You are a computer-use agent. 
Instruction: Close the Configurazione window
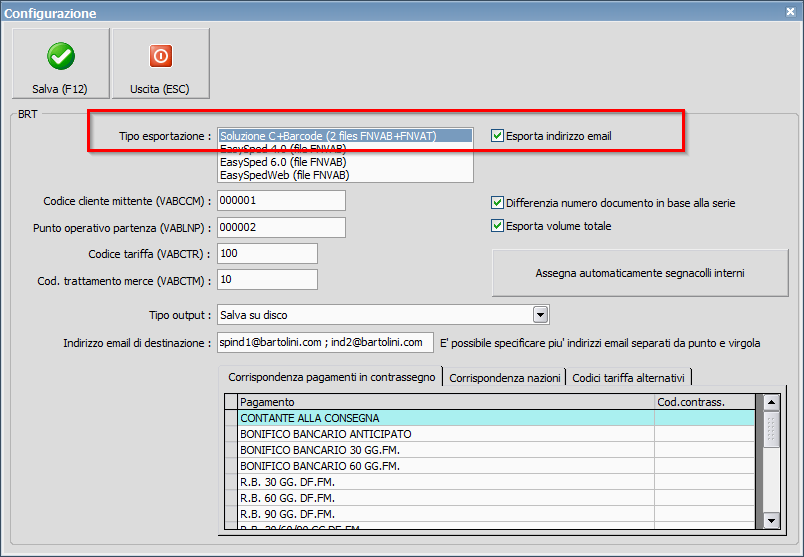(x=790, y=11)
